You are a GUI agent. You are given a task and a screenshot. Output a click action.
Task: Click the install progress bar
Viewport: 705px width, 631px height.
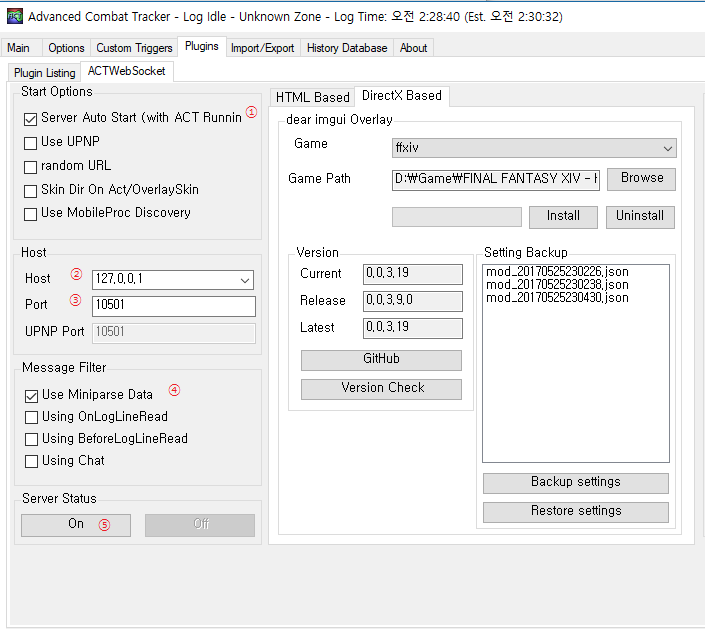[x=457, y=217]
